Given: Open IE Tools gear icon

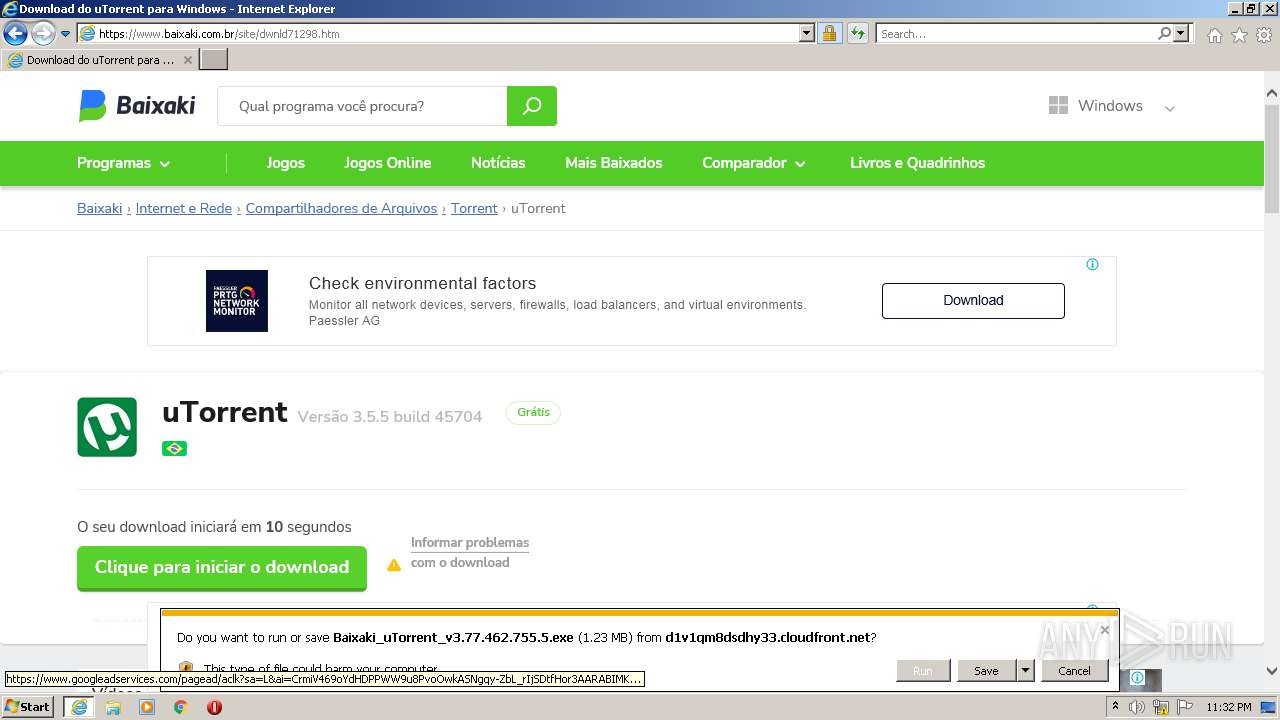Looking at the screenshot, I should click(x=1264, y=35).
